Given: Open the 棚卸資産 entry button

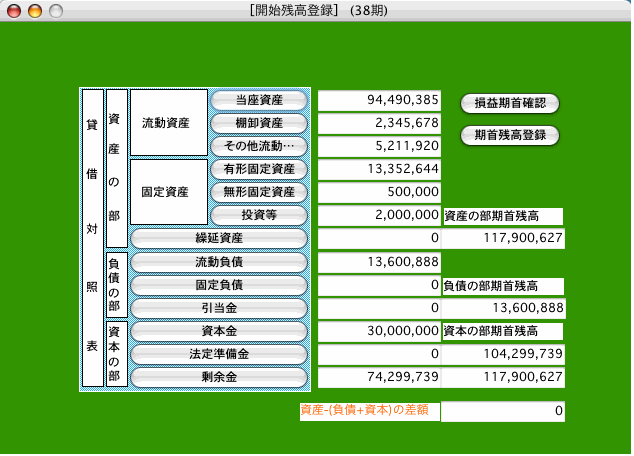Looking at the screenshot, I should click(259, 123).
